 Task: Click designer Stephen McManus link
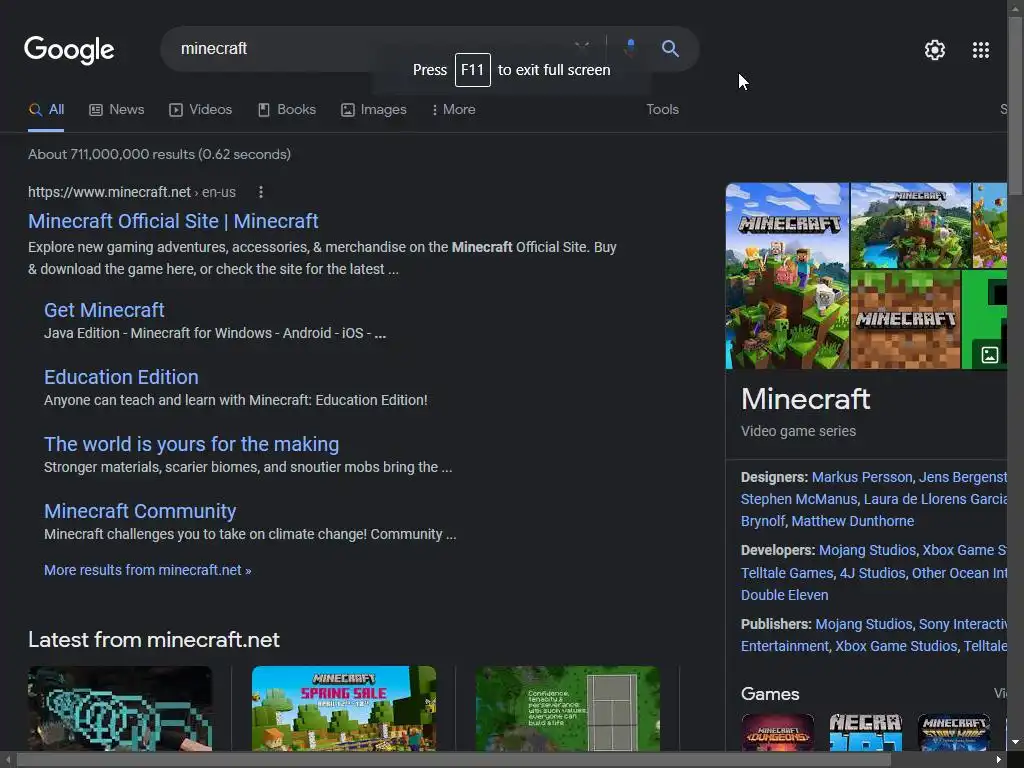click(799, 499)
